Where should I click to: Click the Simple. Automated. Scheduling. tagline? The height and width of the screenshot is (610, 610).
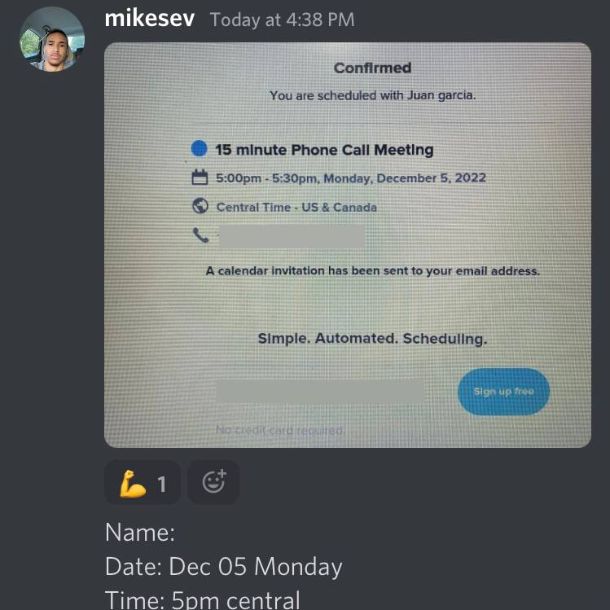click(x=372, y=338)
